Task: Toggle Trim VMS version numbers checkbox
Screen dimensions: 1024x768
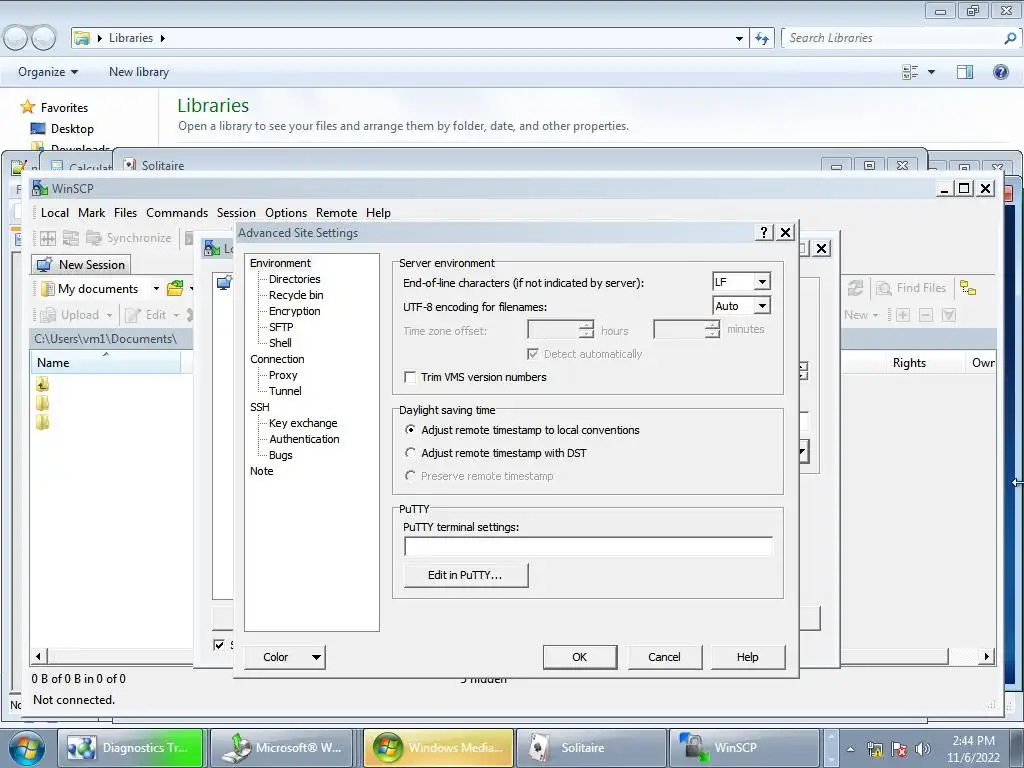Action: pos(410,377)
